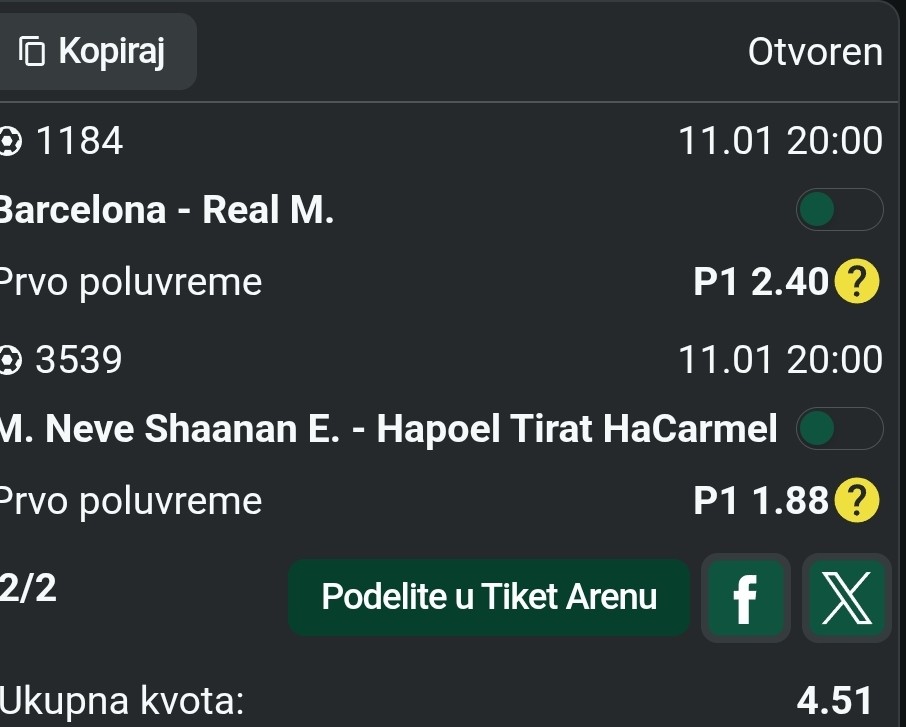Toggle the Neve Shaanan - Hapoel Tirat switch

[x=839, y=428]
